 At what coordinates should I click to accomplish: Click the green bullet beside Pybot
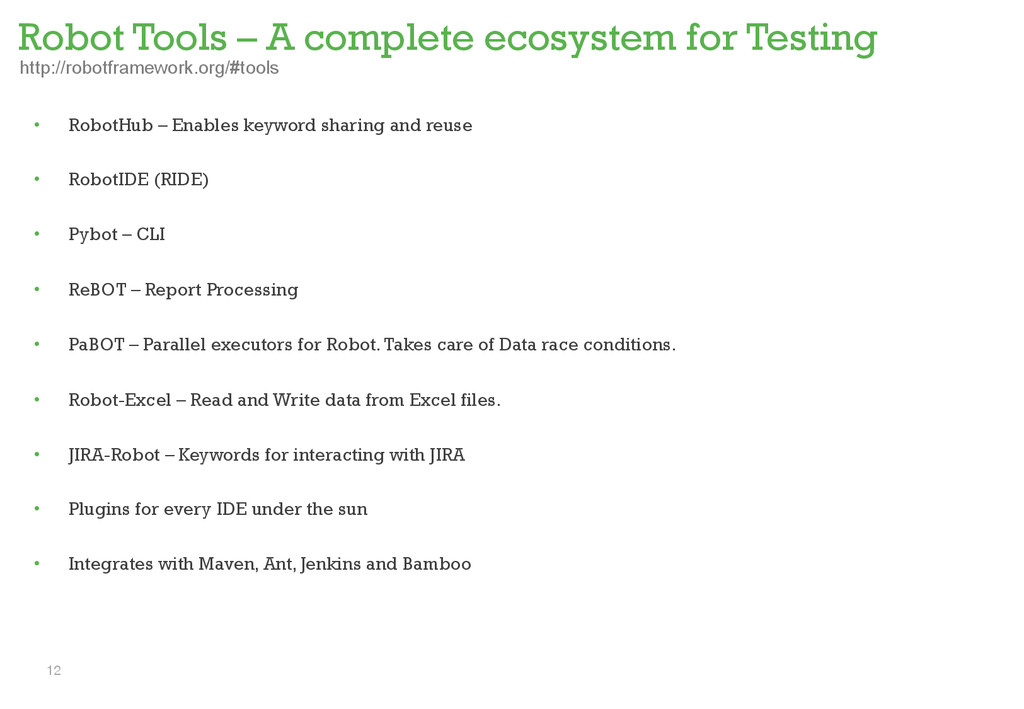point(37,233)
